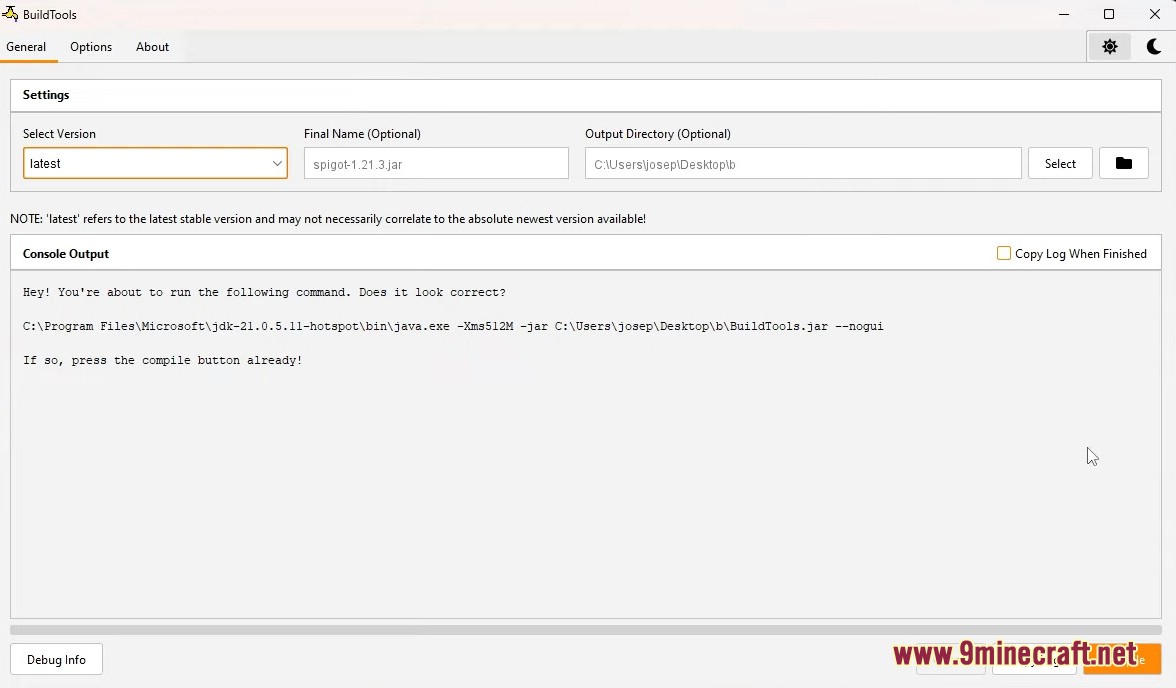The width and height of the screenshot is (1176, 688).
Task: Focus the Output Directory input field
Action: coord(803,164)
